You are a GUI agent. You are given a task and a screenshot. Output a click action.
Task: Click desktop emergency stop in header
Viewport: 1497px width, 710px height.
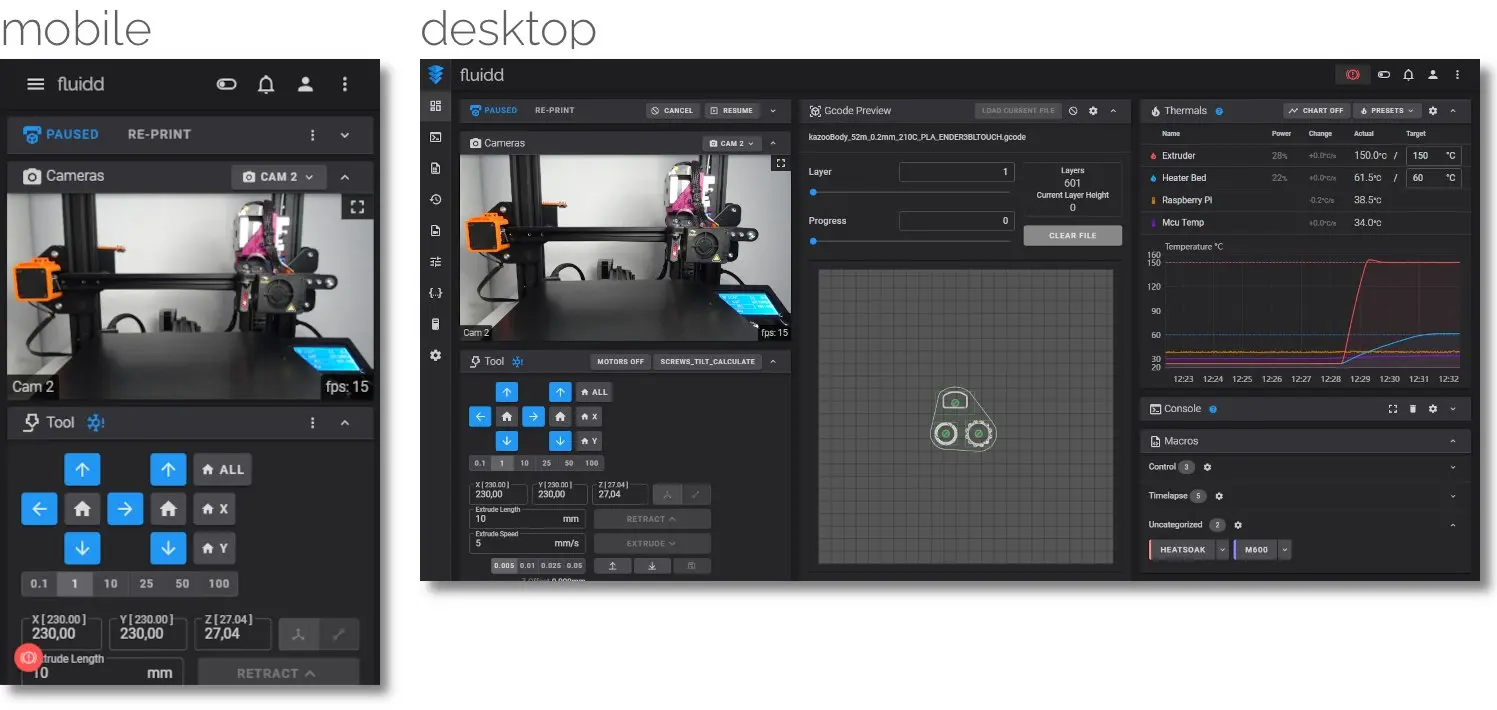click(x=1352, y=74)
